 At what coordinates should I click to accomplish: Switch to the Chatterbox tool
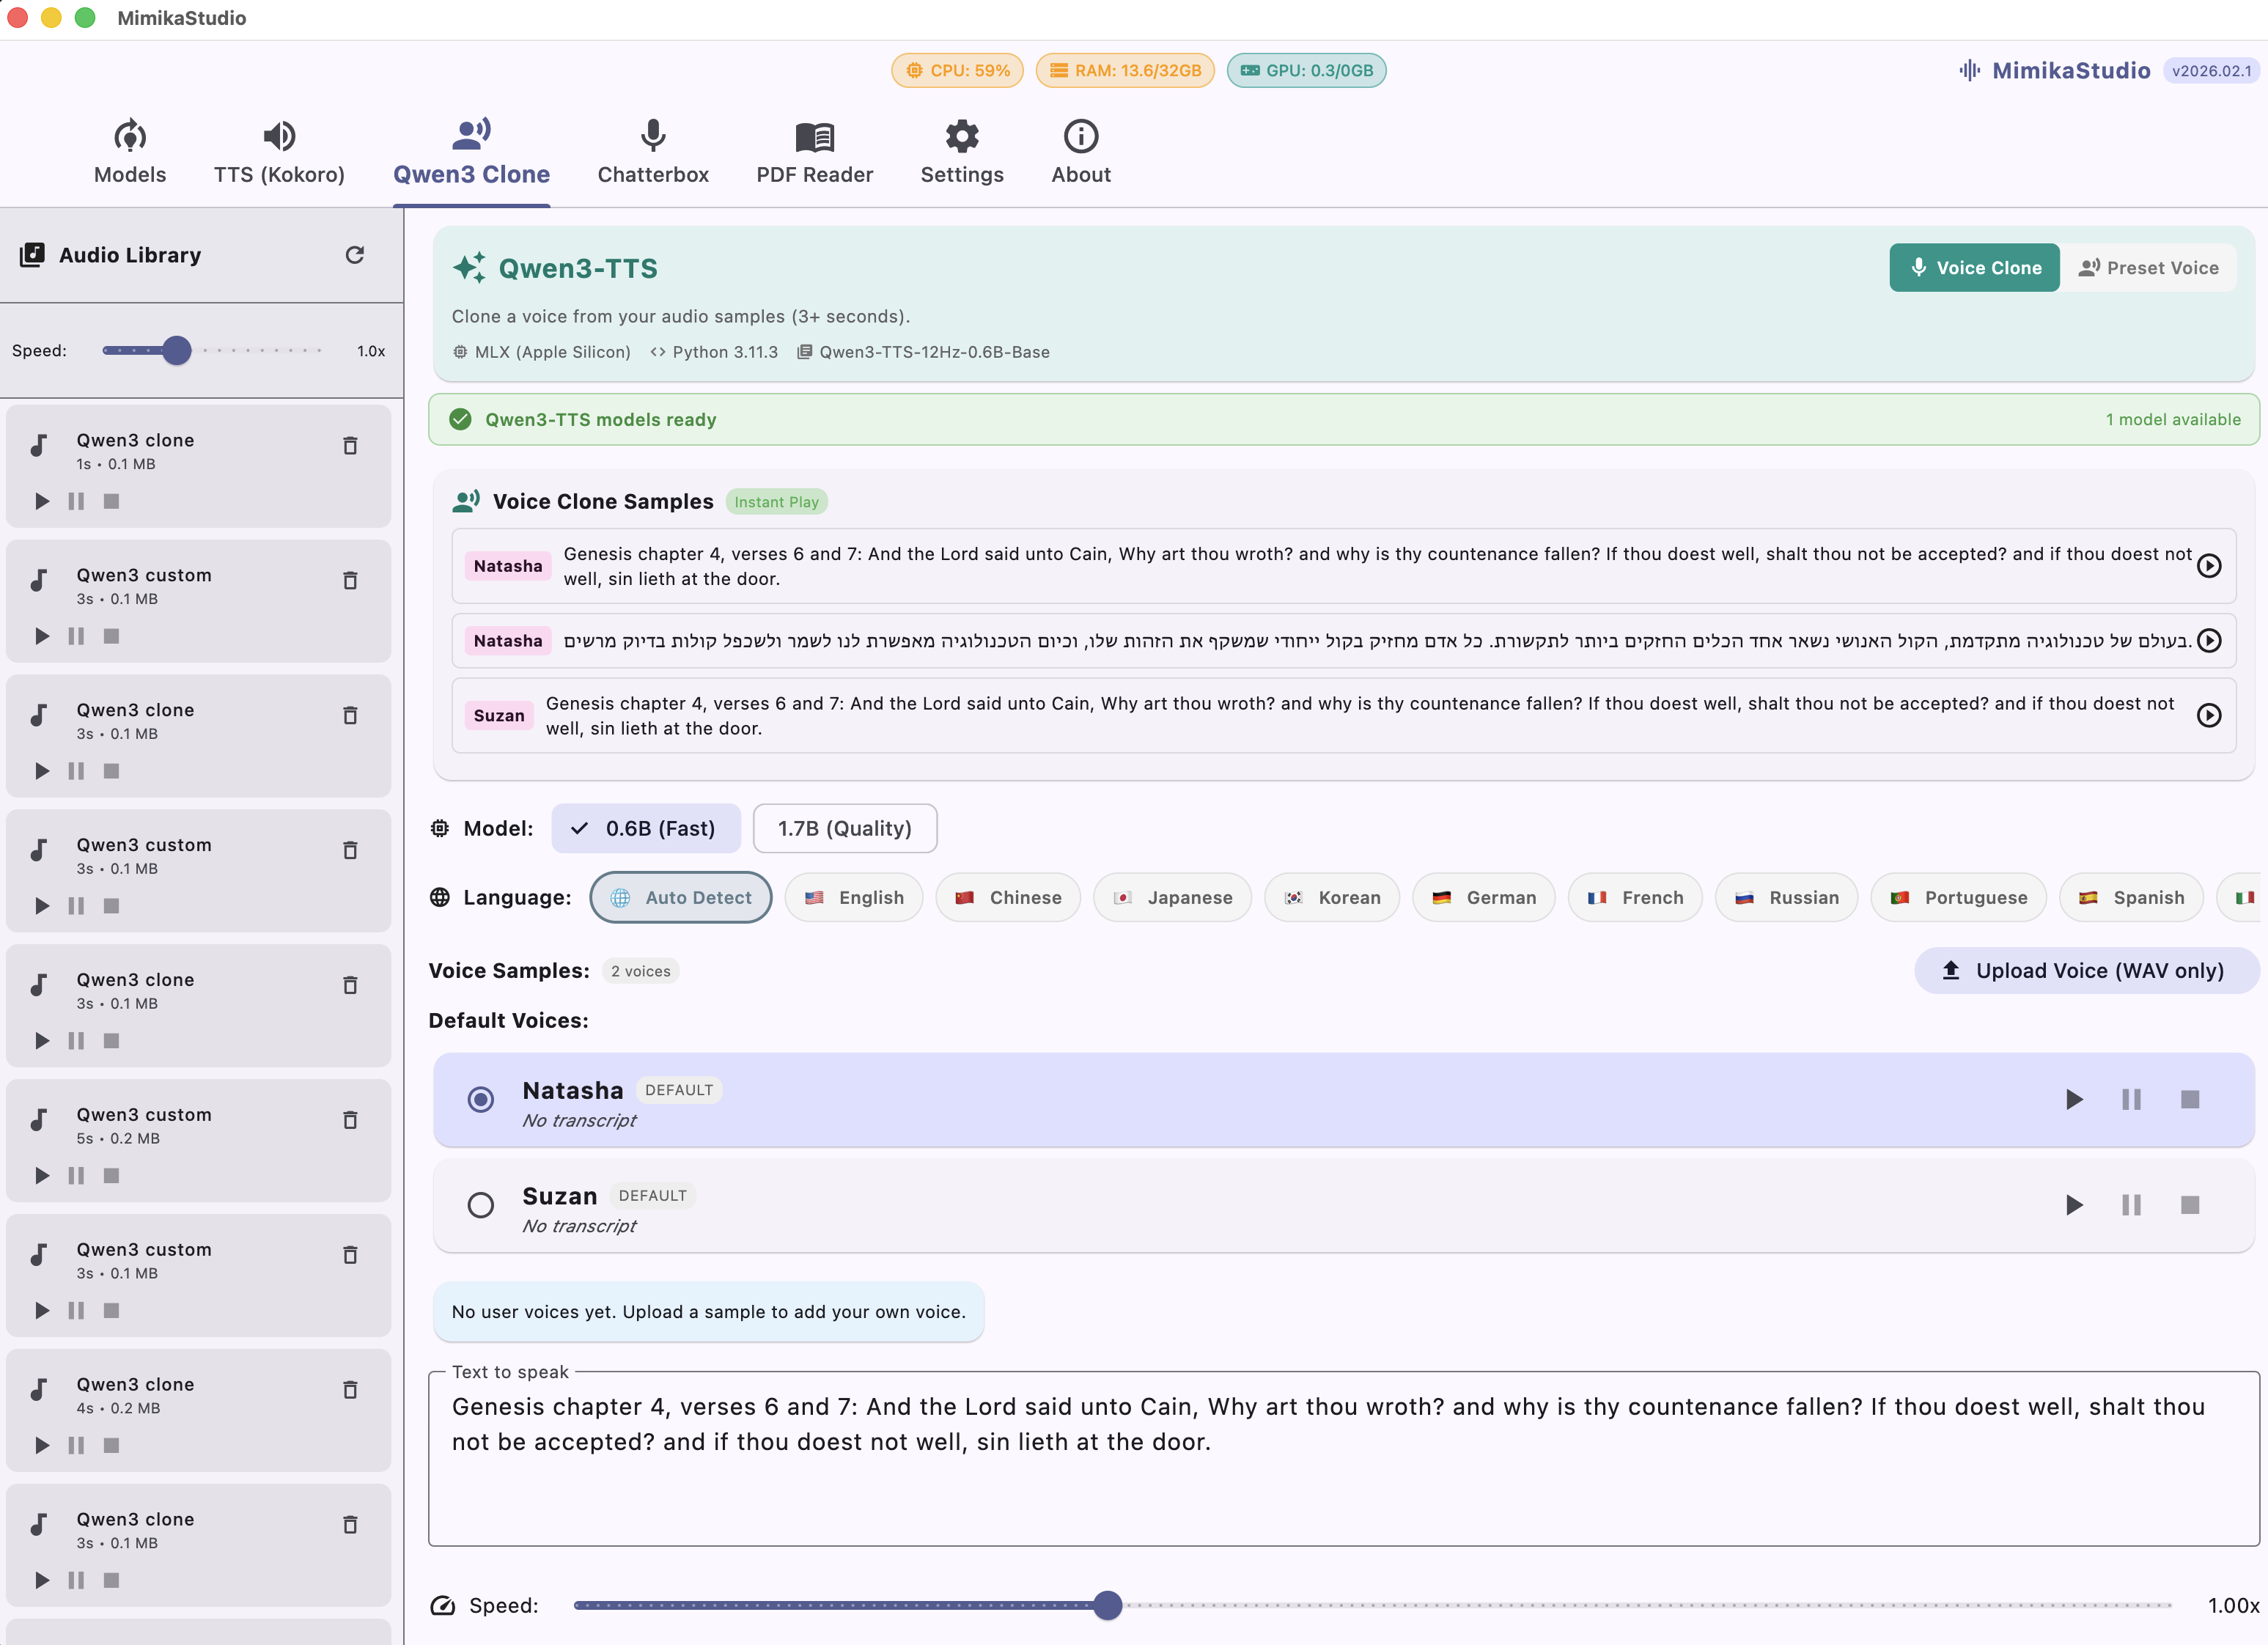[x=653, y=151]
